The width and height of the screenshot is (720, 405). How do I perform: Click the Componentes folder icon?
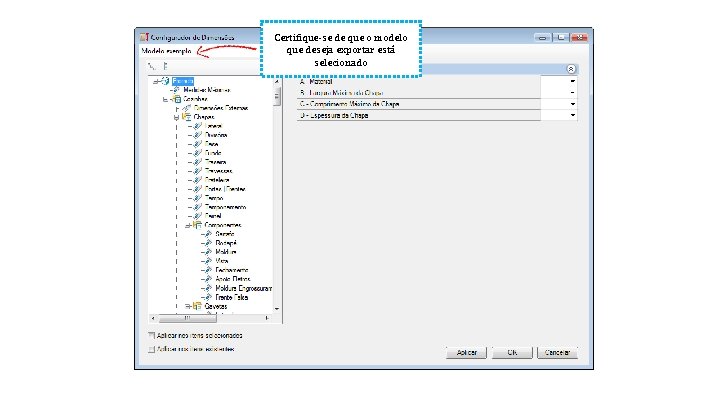click(x=197, y=225)
